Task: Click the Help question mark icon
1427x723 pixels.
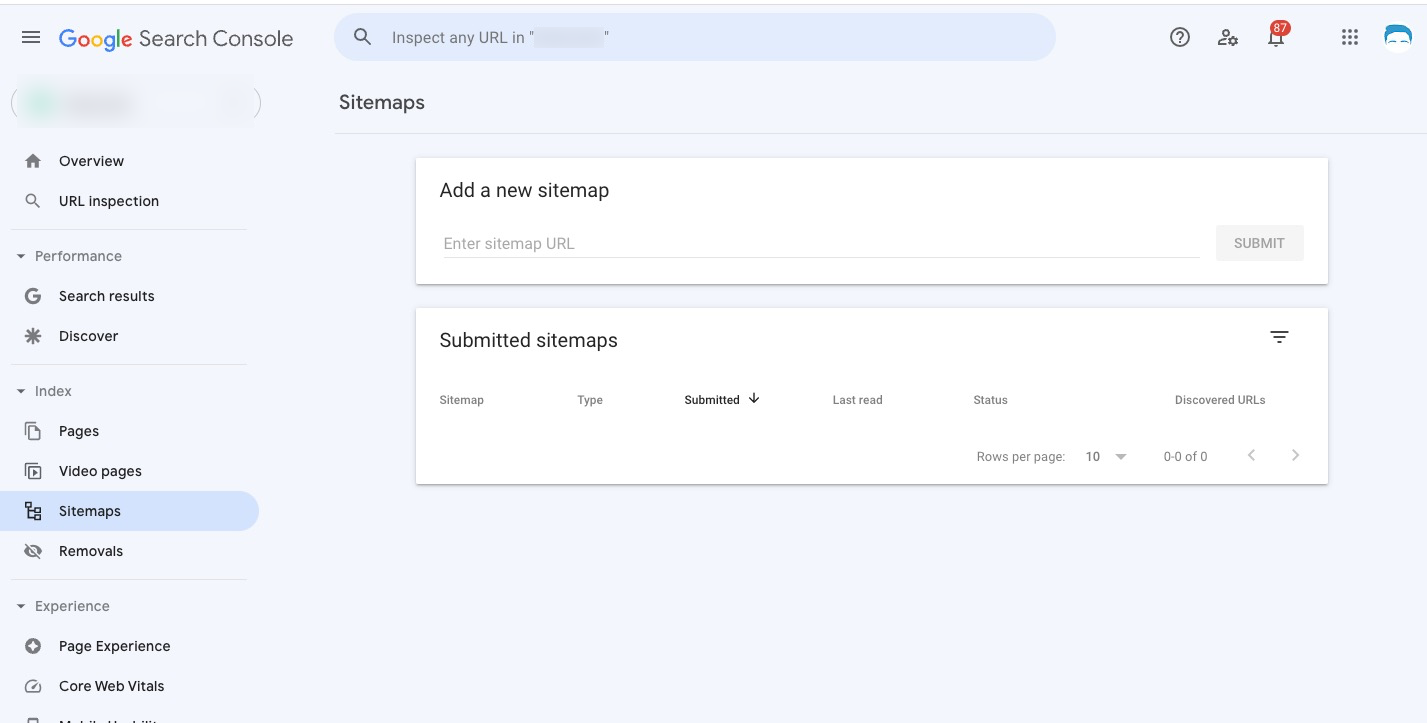Action: [1180, 37]
